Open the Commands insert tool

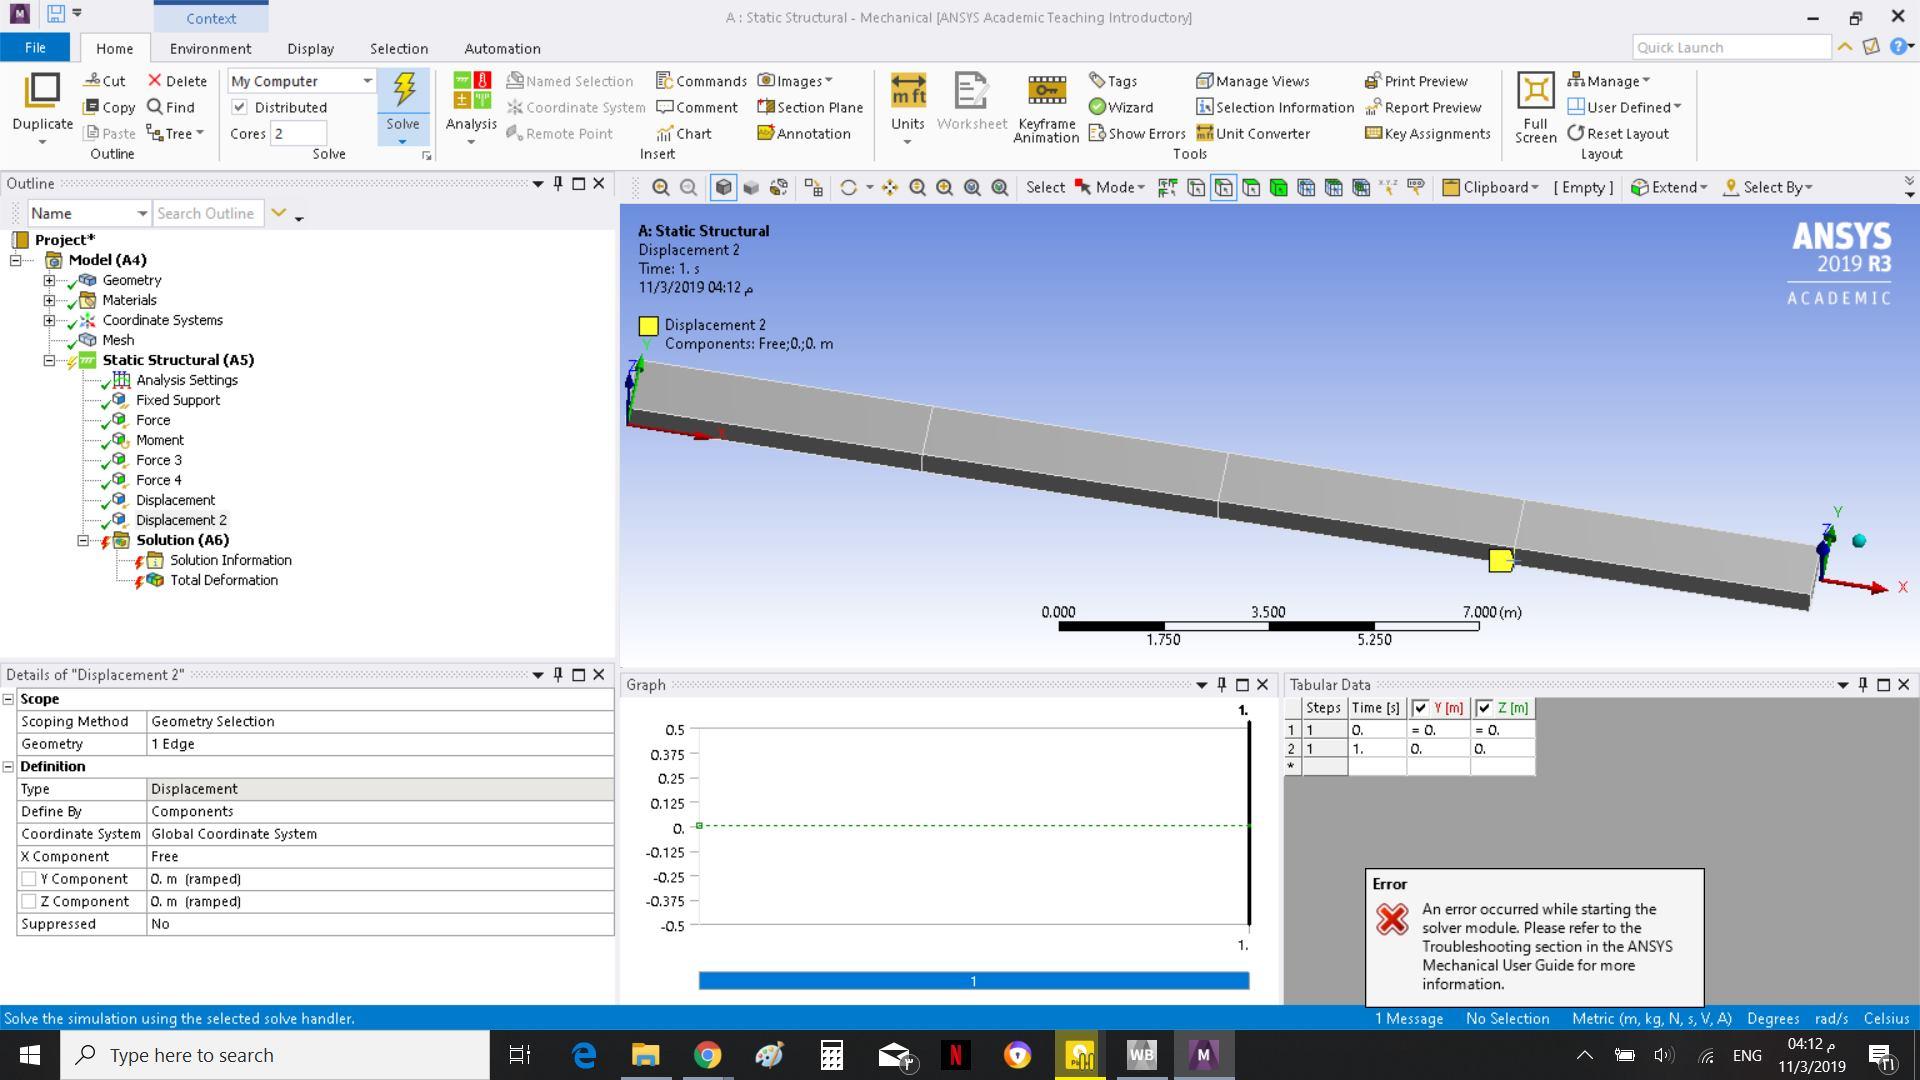point(701,81)
